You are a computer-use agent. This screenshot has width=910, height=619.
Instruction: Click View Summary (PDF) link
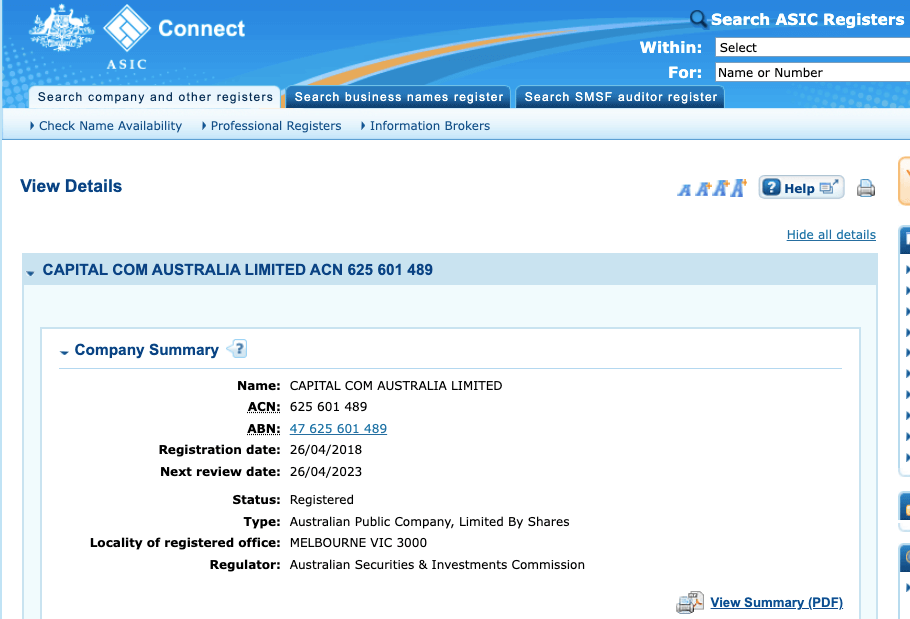777,602
